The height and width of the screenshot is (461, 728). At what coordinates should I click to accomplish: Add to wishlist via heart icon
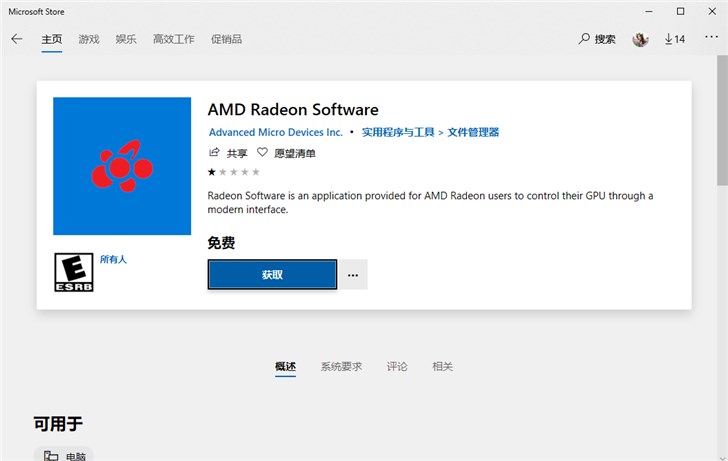click(x=262, y=153)
